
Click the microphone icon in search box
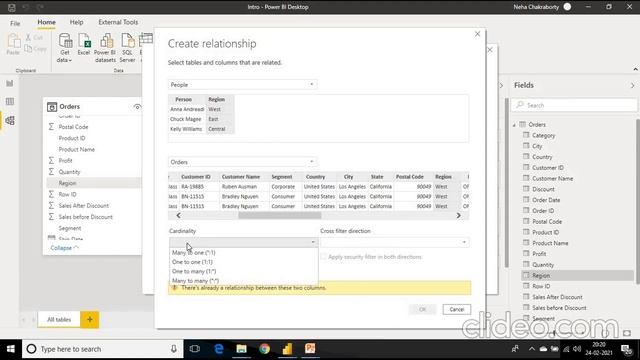[x=173, y=349]
